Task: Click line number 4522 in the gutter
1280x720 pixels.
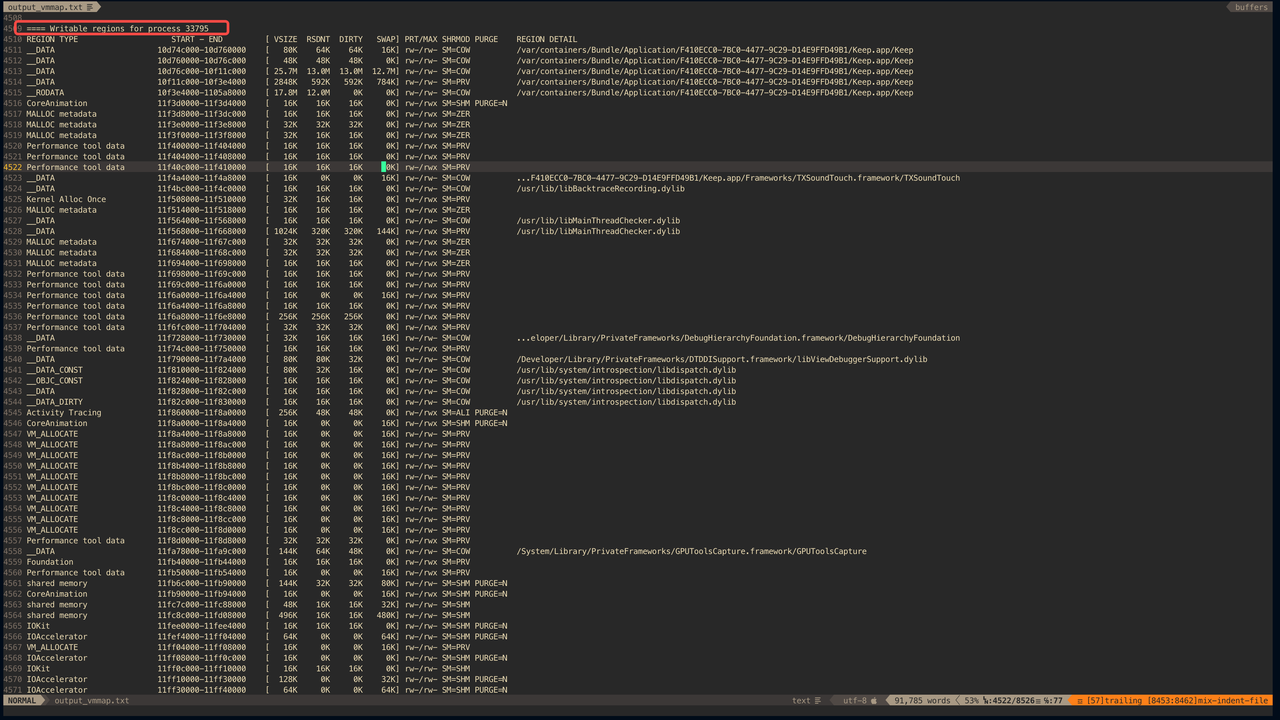Action: [x=12, y=167]
